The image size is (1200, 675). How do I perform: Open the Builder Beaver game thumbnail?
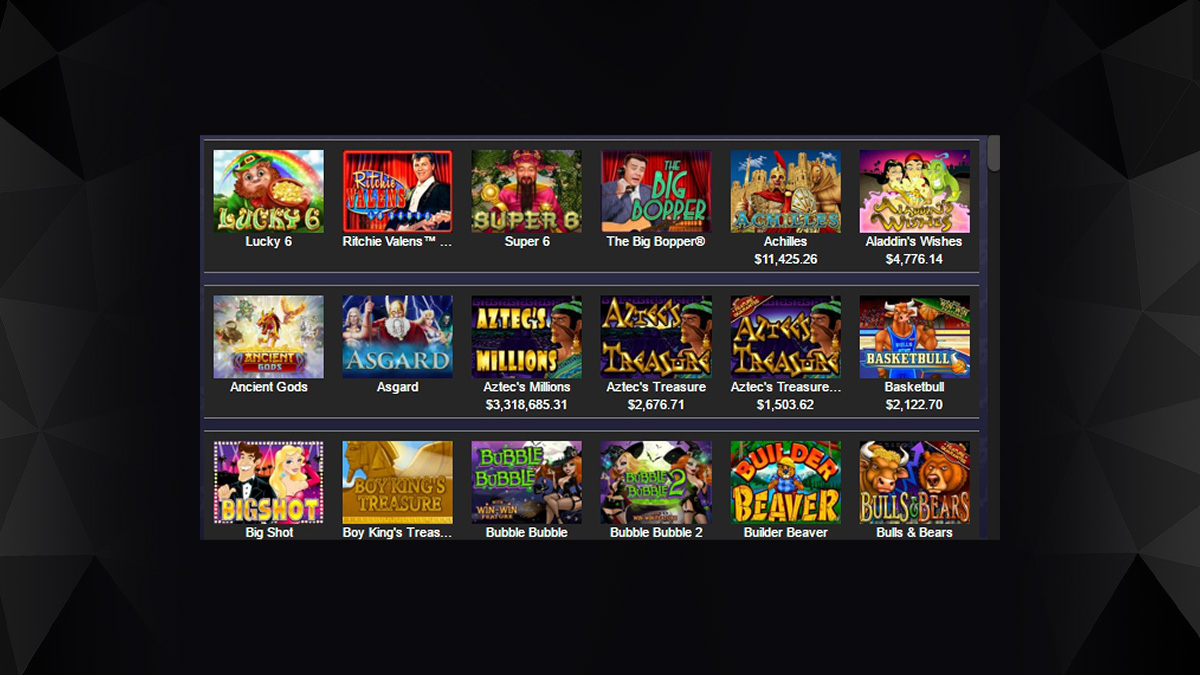coord(786,483)
